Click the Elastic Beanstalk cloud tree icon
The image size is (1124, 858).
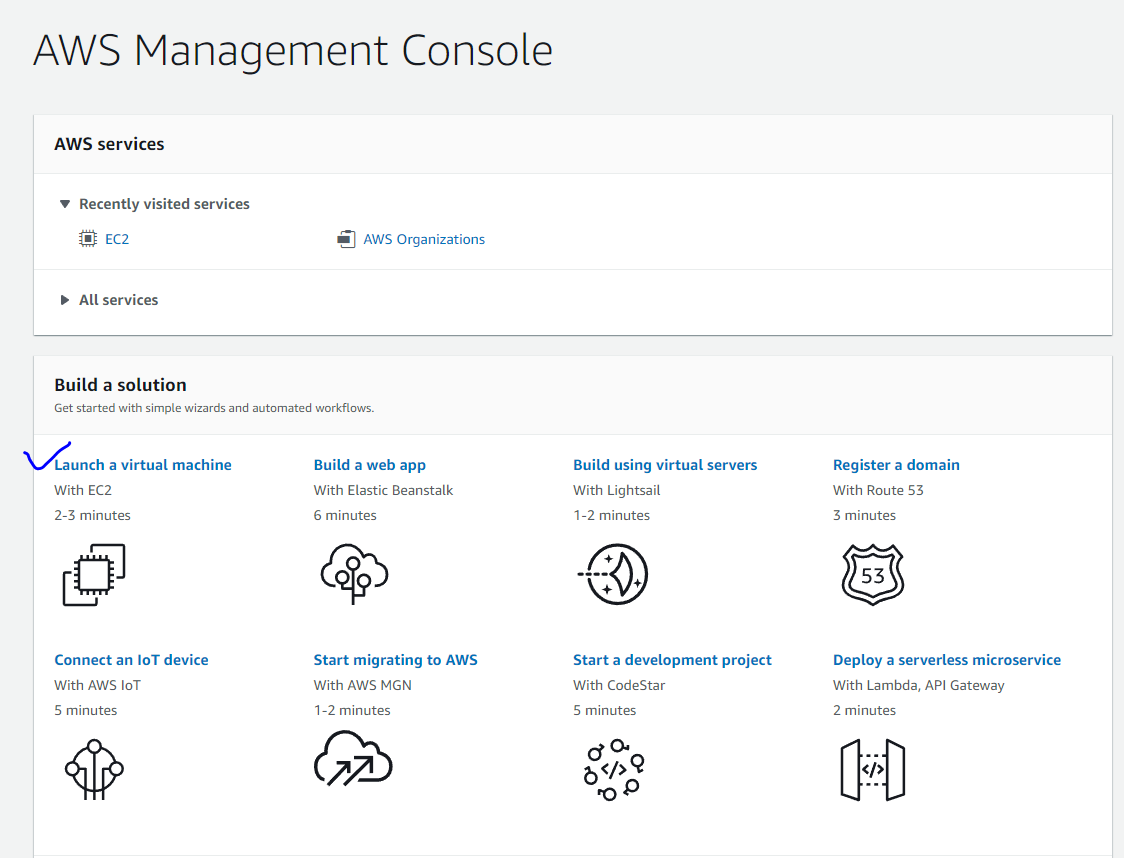(354, 574)
